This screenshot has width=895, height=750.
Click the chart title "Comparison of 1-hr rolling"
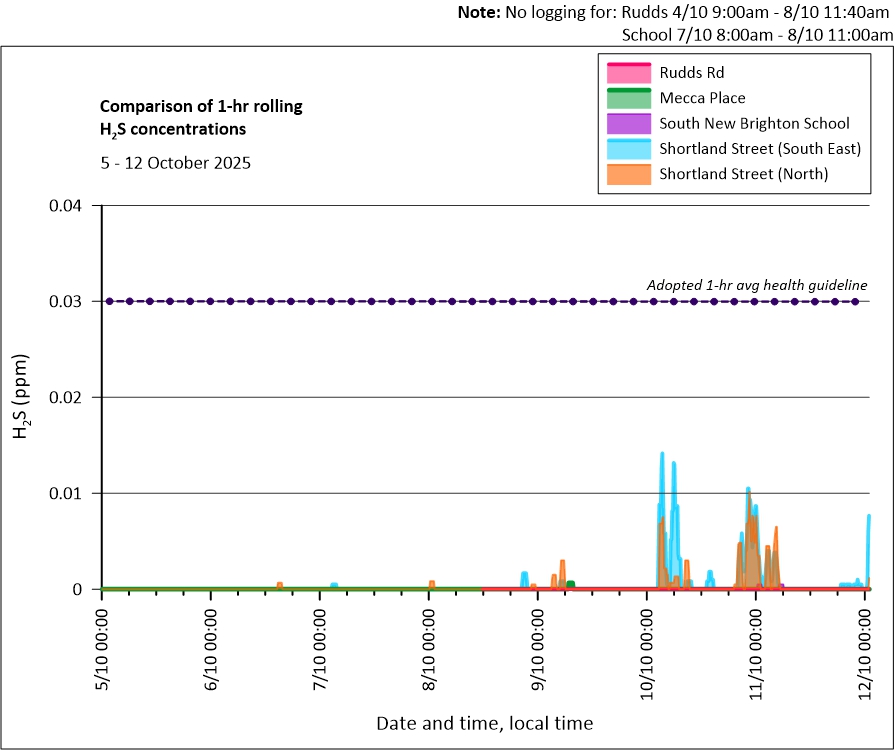[x=201, y=106]
